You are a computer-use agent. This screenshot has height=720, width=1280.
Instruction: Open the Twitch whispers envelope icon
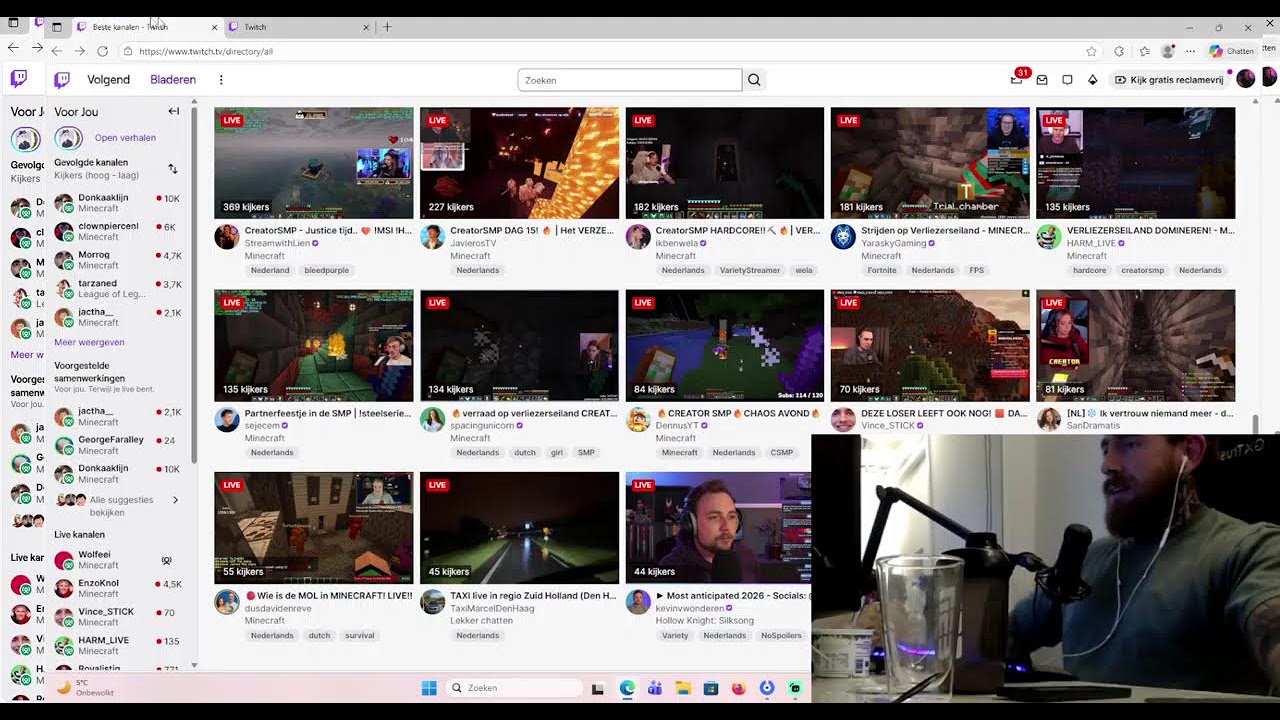pos(1042,80)
